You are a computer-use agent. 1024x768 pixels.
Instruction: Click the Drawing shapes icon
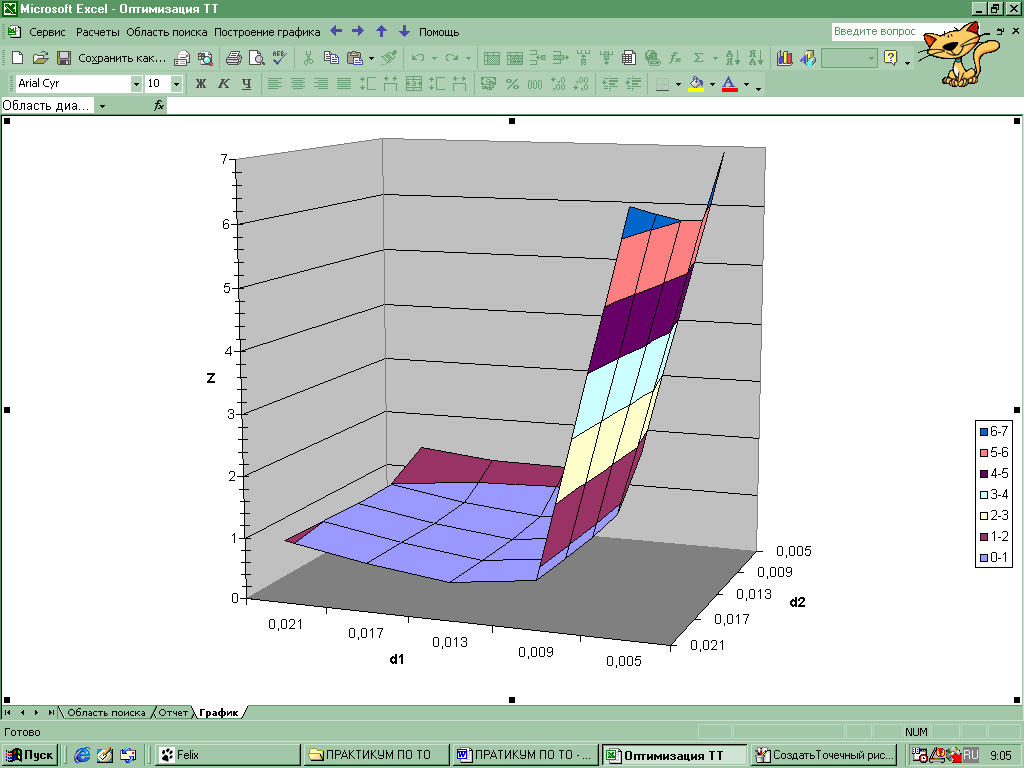808,58
